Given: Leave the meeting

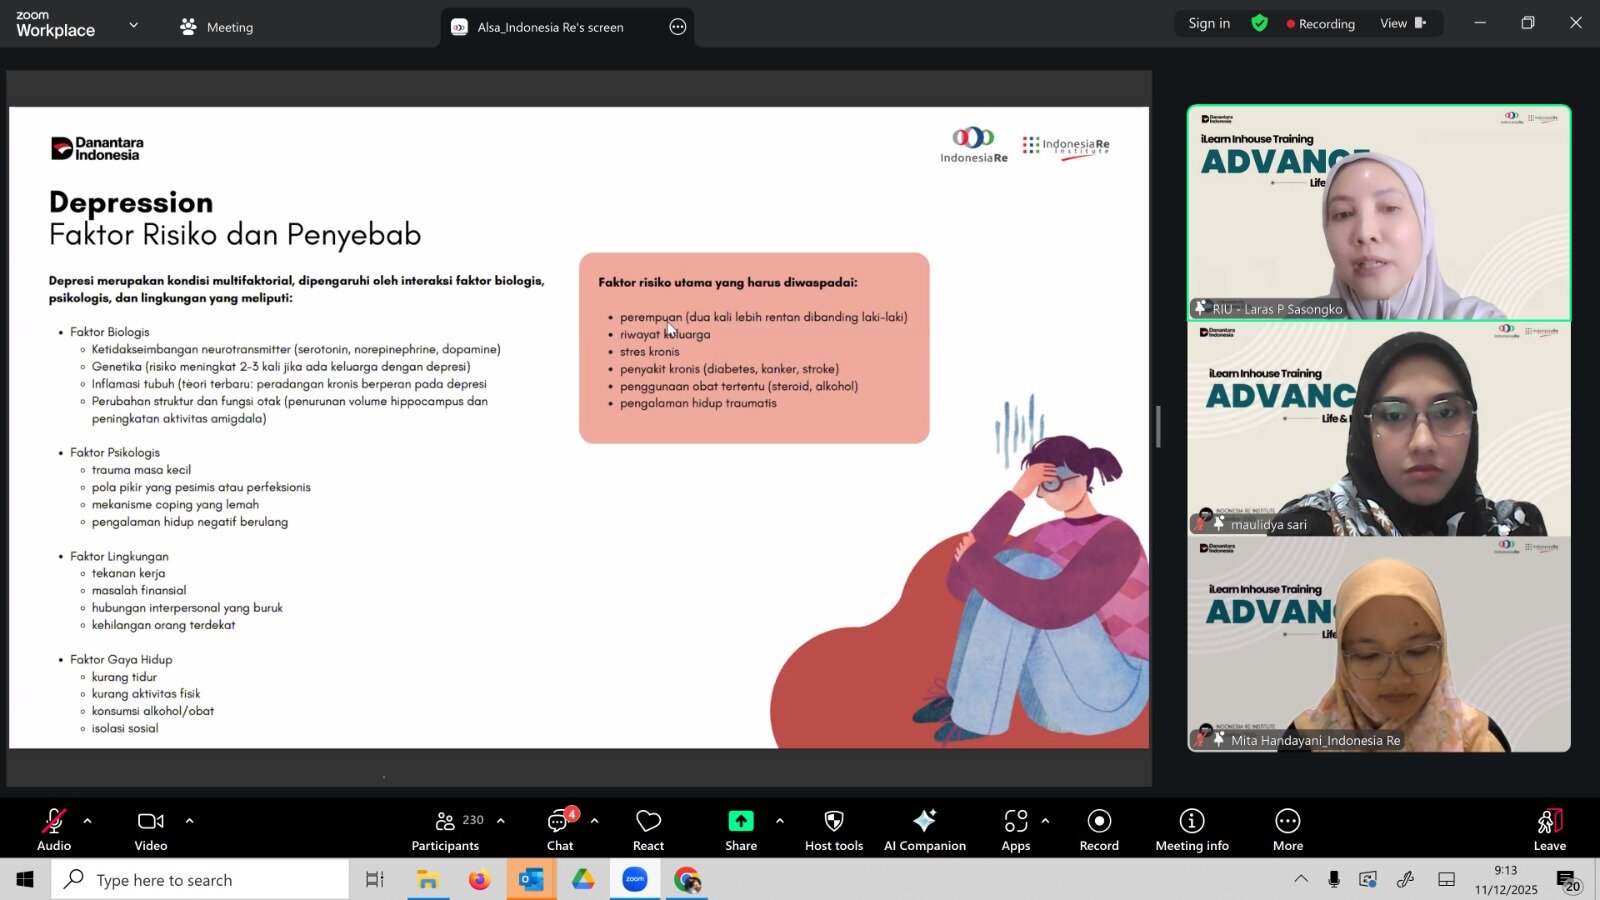Looking at the screenshot, I should point(1549,829).
